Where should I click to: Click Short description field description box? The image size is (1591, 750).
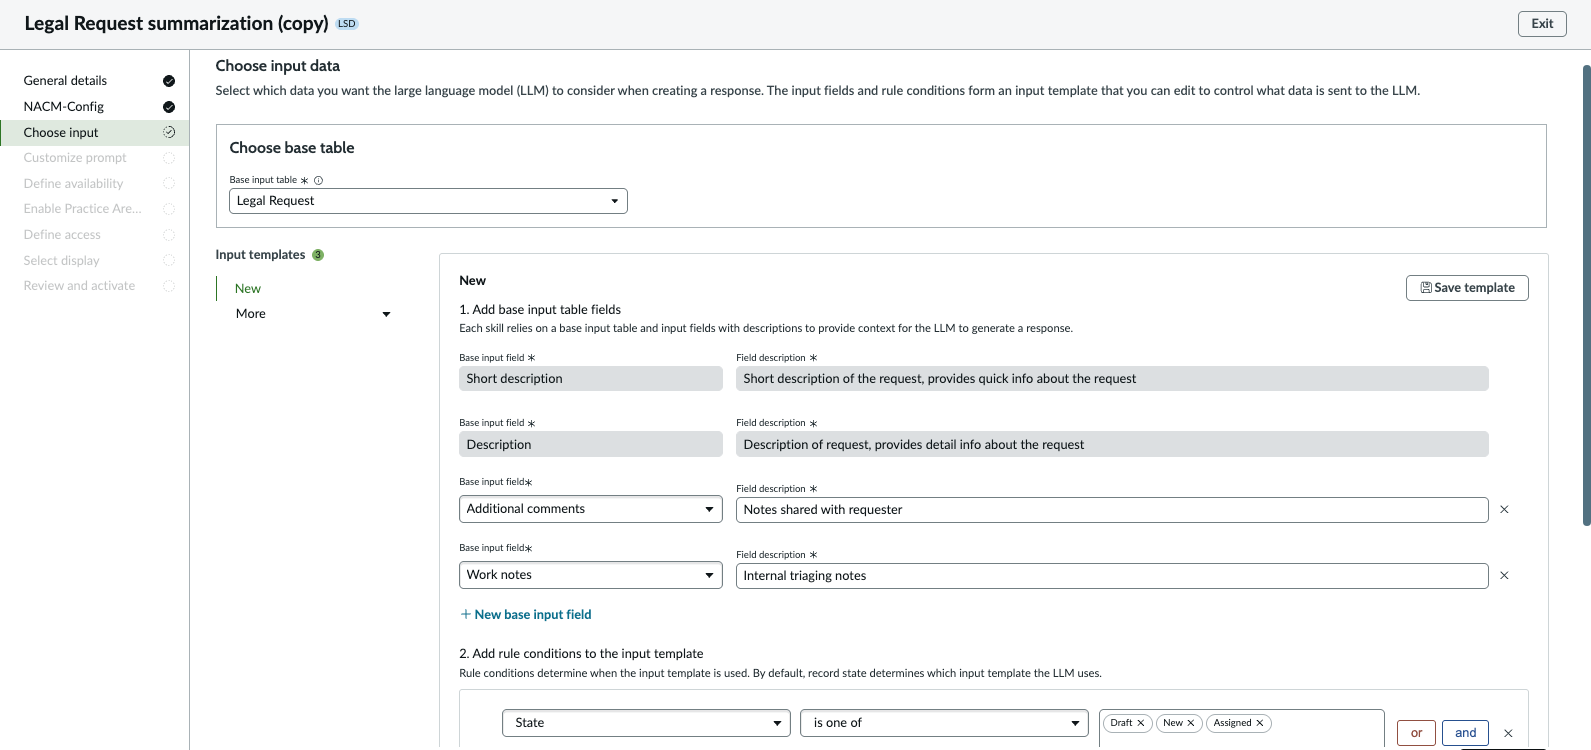point(1112,379)
